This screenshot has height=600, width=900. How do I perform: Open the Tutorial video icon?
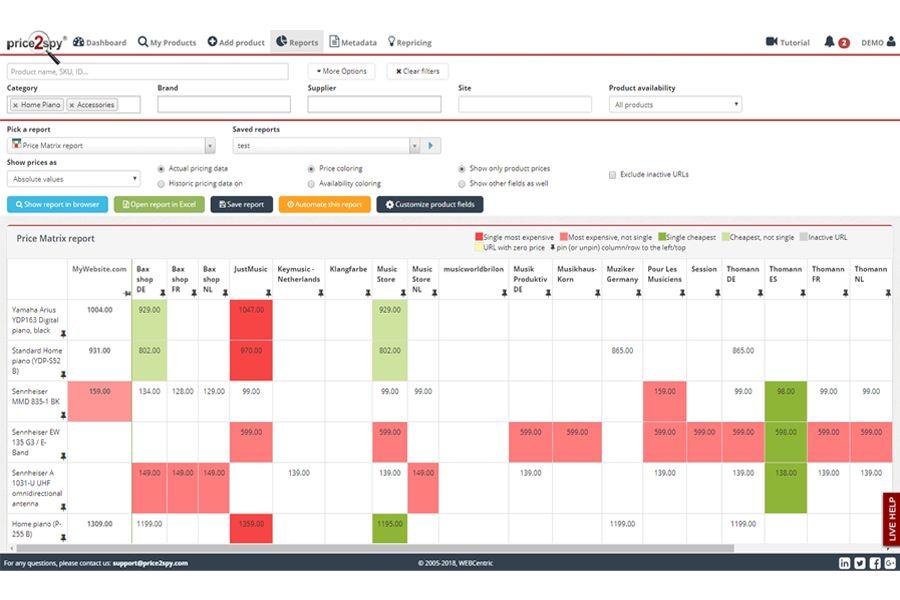click(771, 41)
